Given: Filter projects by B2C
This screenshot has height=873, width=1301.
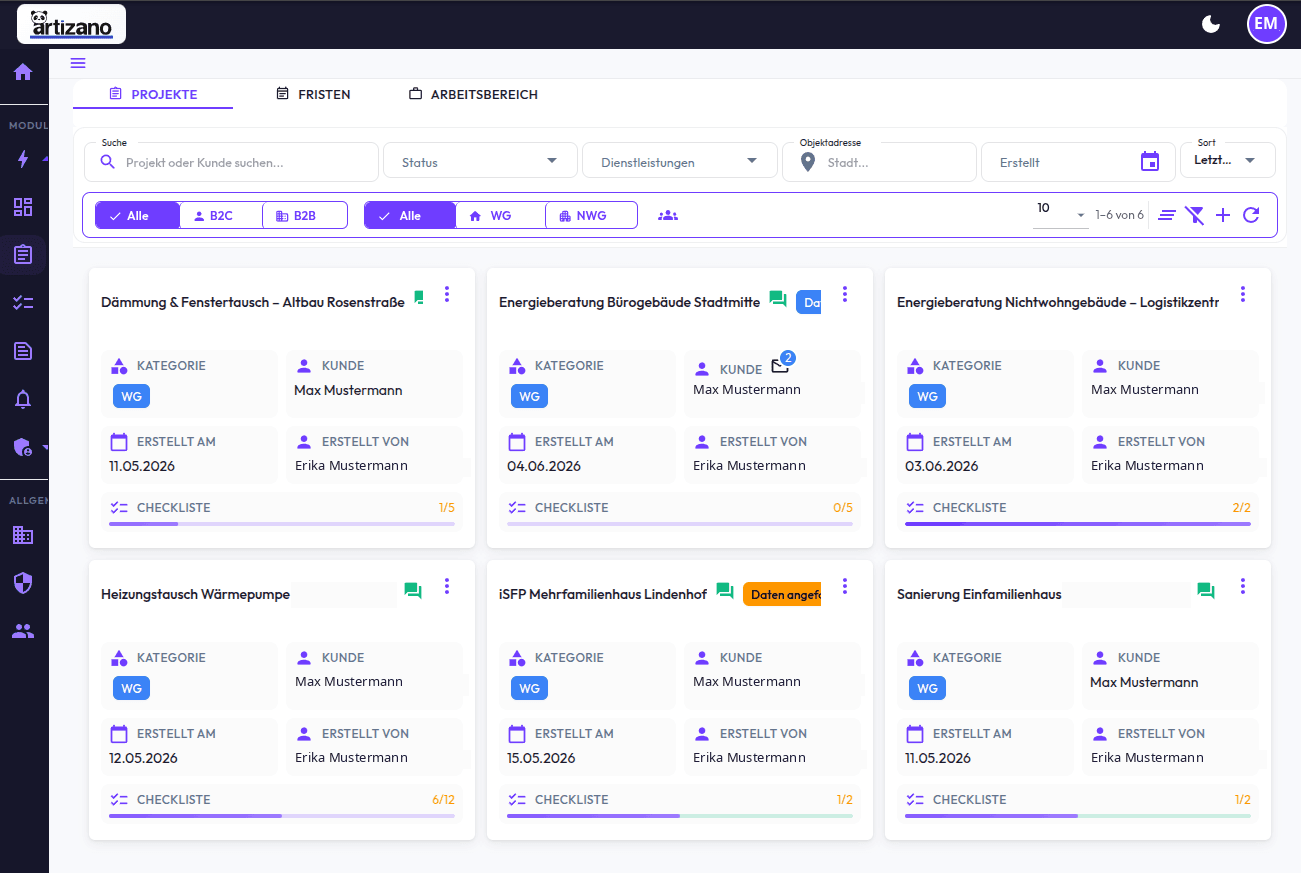Looking at the screenshot, I should click(221, 215).
